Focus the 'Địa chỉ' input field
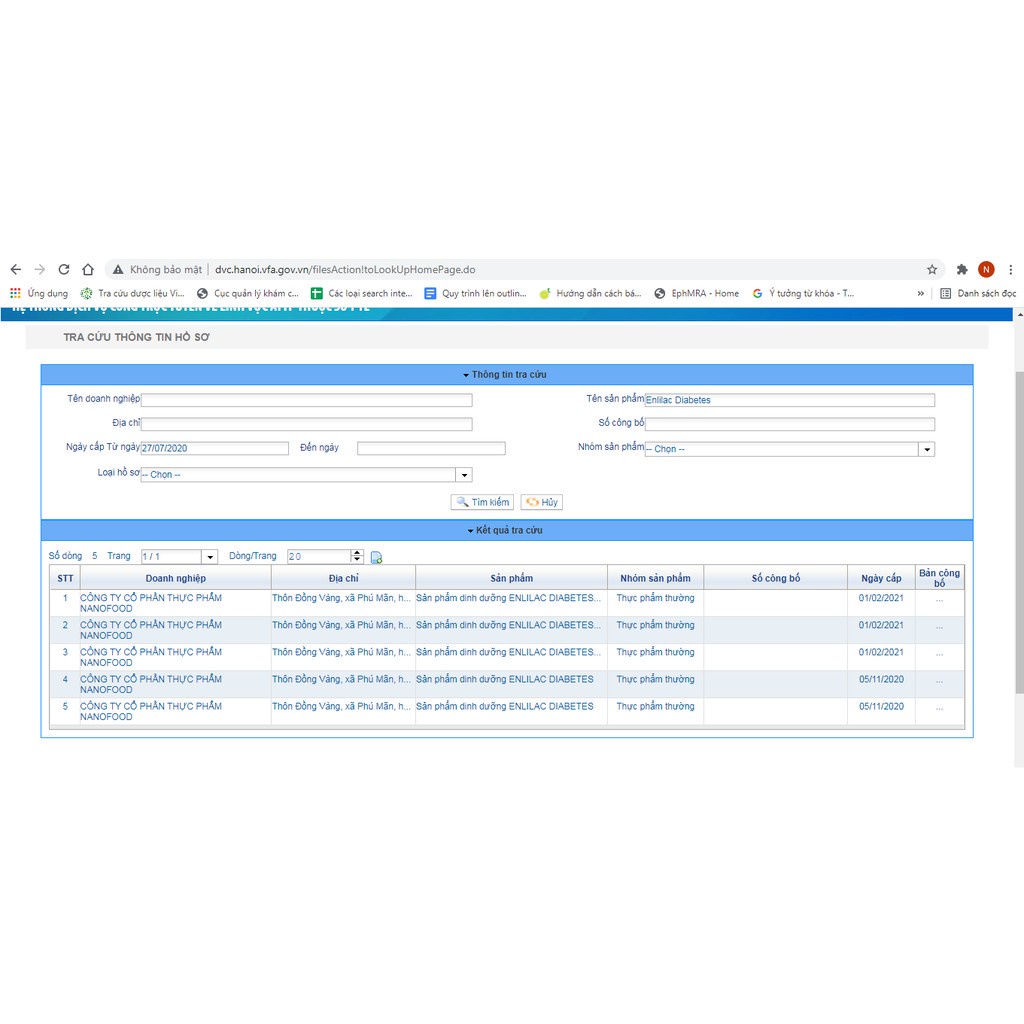 306,424
